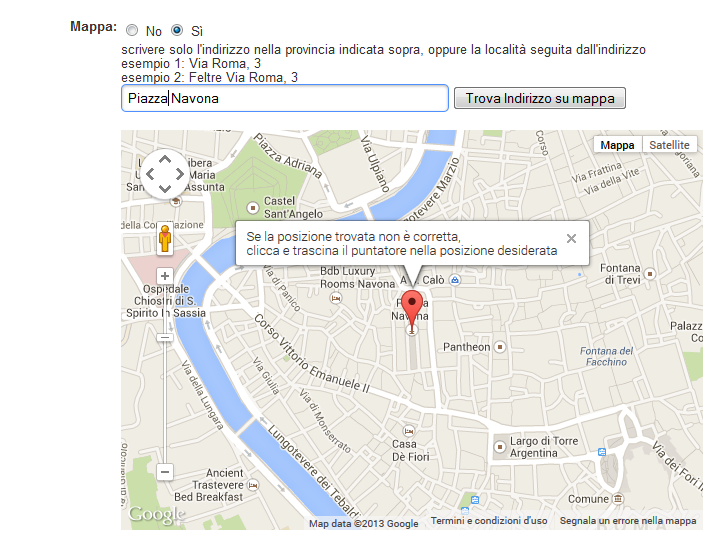Viewport: 719px width, 553px height.
Task: Pan the map down with the arrow
Action: coord(165,188)
